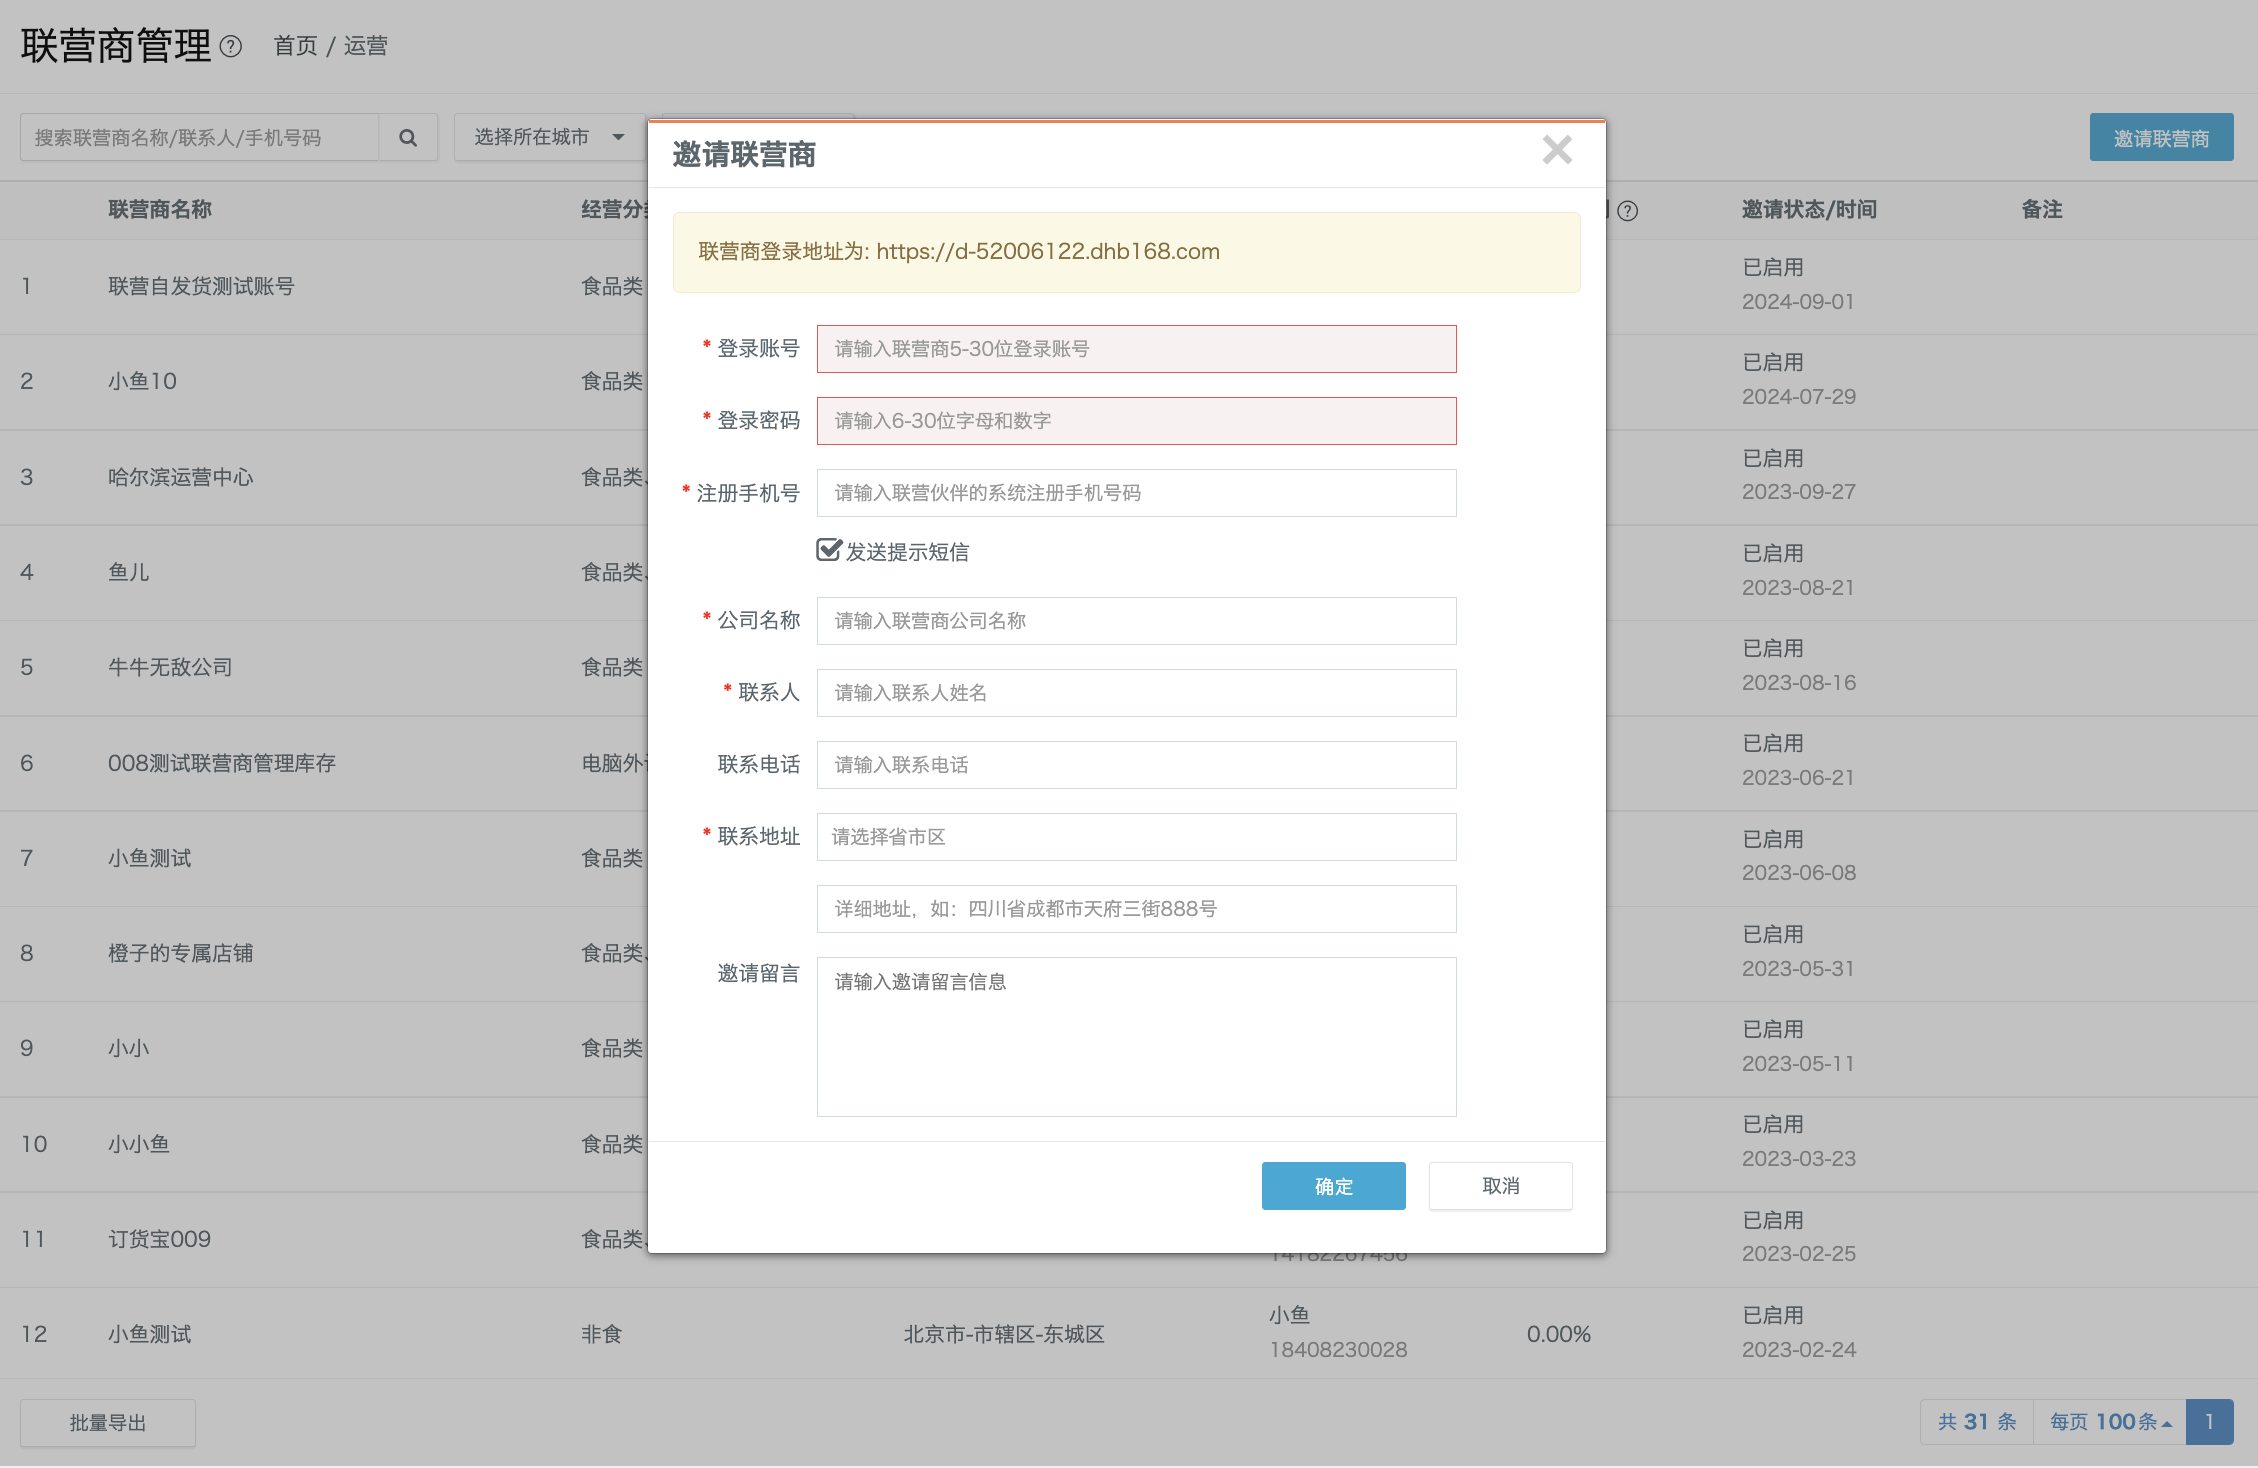Focus the 登录账号 input field

(x=1136, y=349)
